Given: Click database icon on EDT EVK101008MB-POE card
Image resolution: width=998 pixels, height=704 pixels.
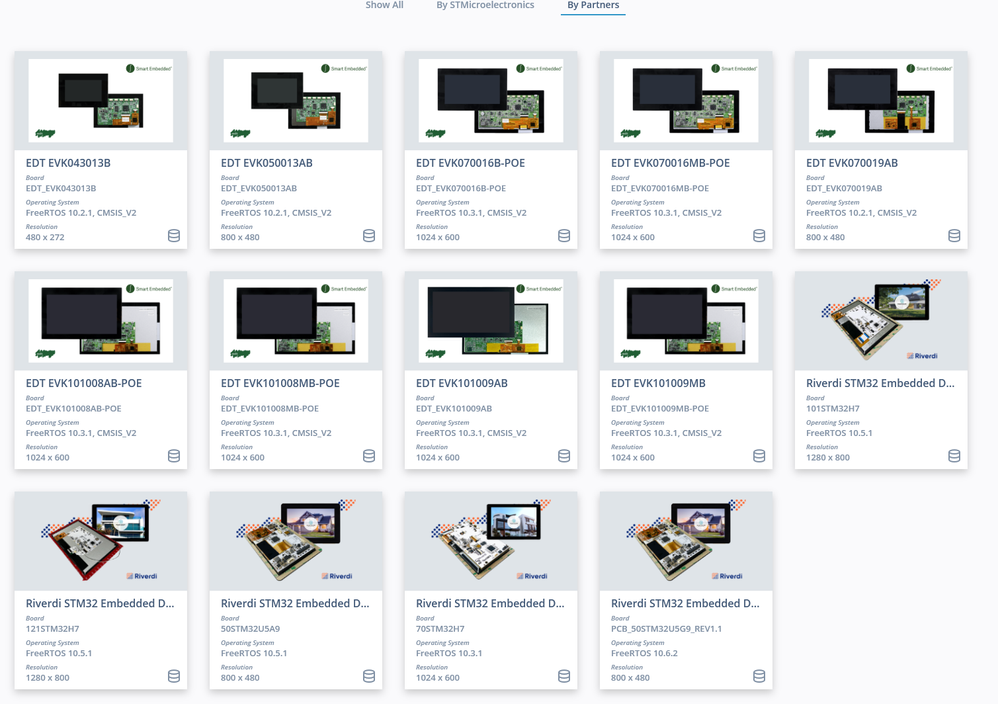Looking at the screenshot, I should 369,456.
